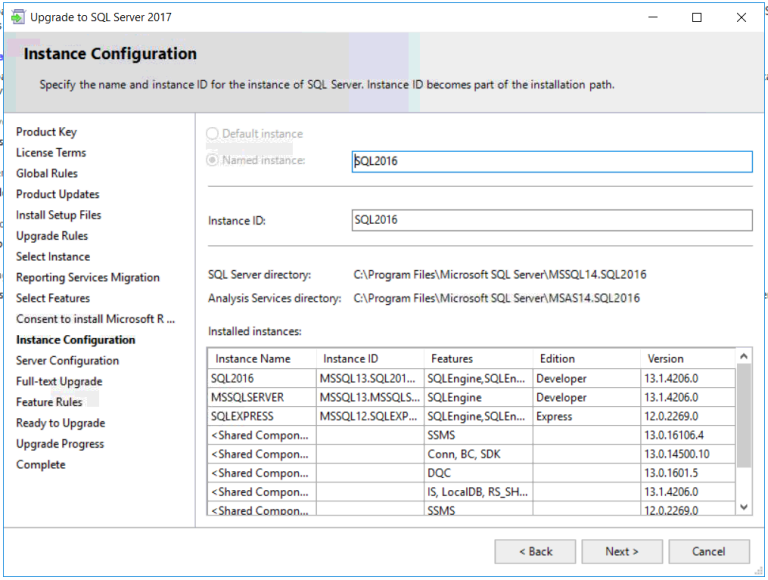Viewport: 768px width, 580px height.
Task: Click the SQL Server setup title bar icon
Action: click(17, 17)
